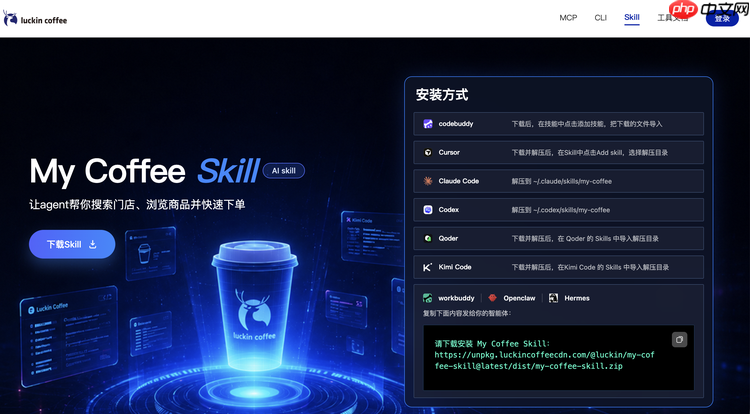
Task: Click the Cursor Add skill instructions text
Action: click(x=590, y=153)
